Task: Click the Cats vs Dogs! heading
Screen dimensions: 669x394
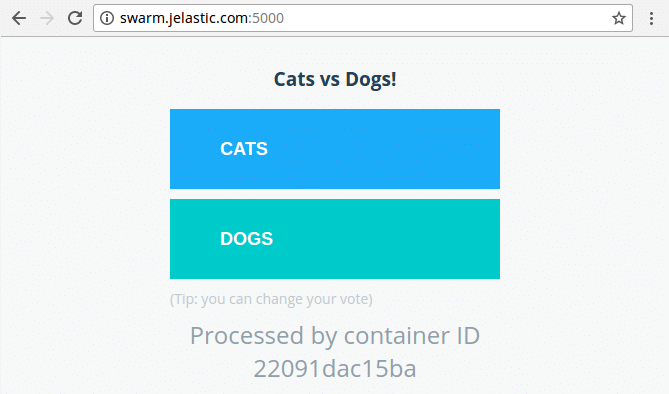Action: [335, 79]
